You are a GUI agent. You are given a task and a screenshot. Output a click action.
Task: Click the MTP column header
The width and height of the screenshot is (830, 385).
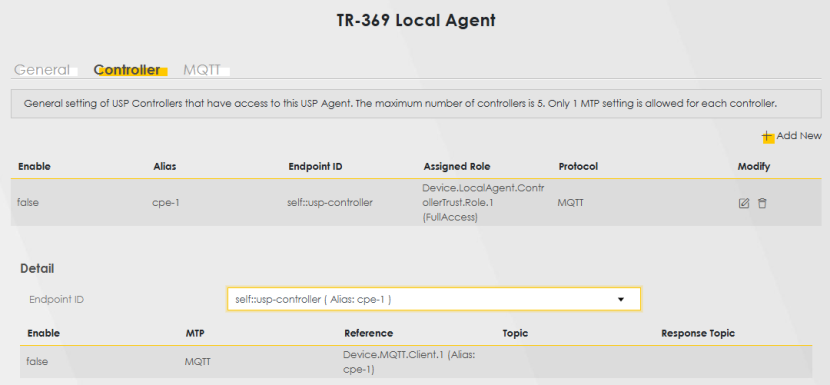195,333
